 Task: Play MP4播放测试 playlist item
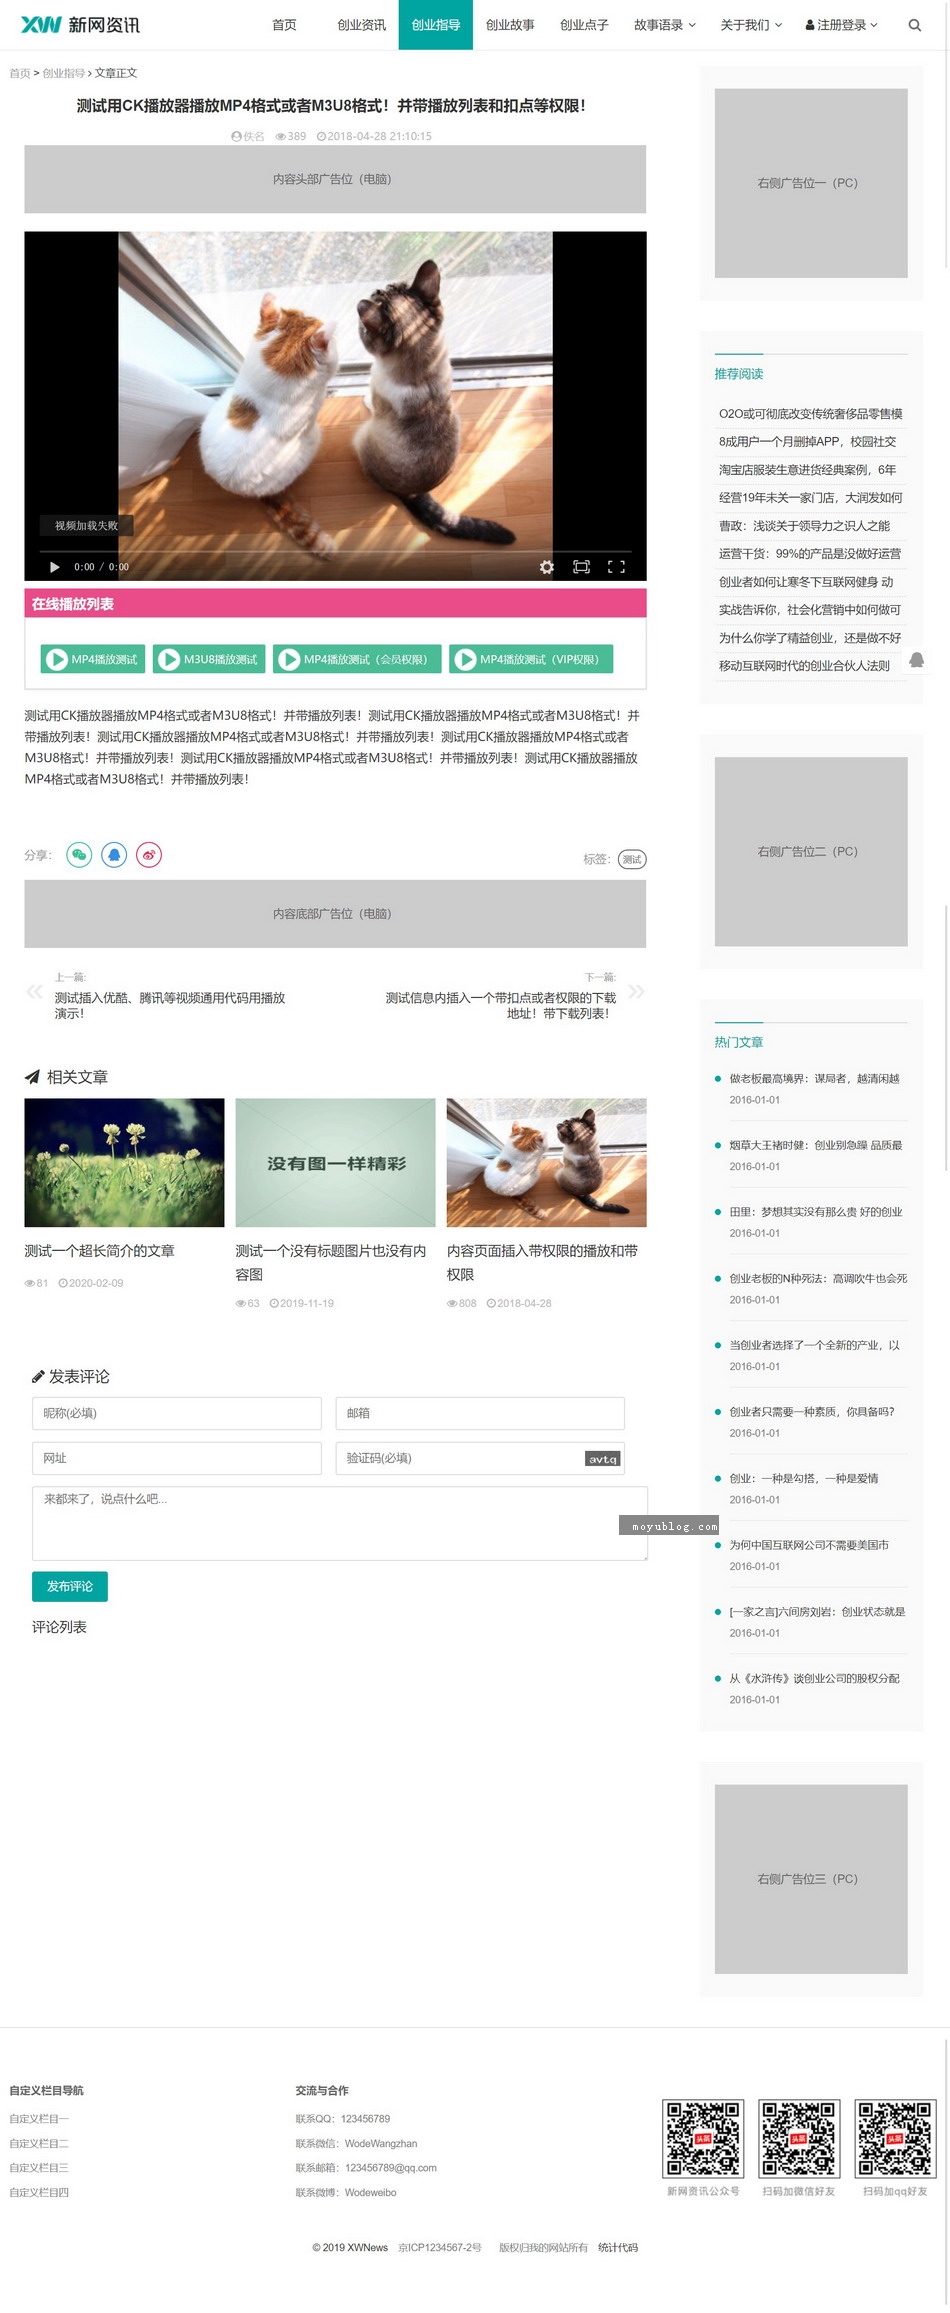point(93,659)
